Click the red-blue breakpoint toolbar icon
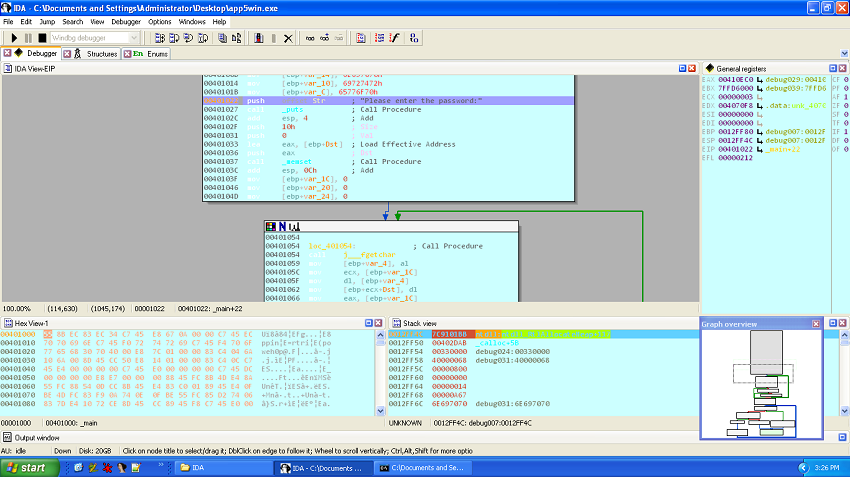850x477 pixels. click(259, 38)
